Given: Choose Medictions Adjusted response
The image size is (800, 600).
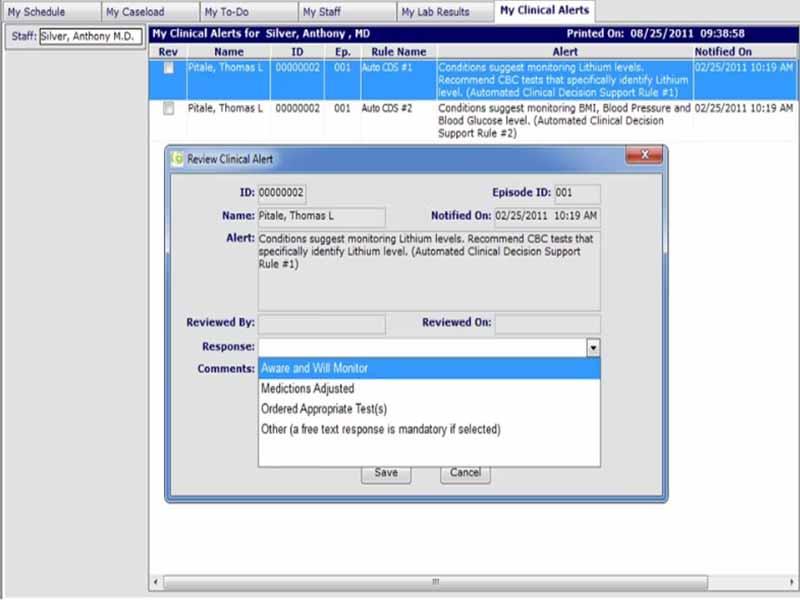Looking at the screenshot, I should 429,389.
